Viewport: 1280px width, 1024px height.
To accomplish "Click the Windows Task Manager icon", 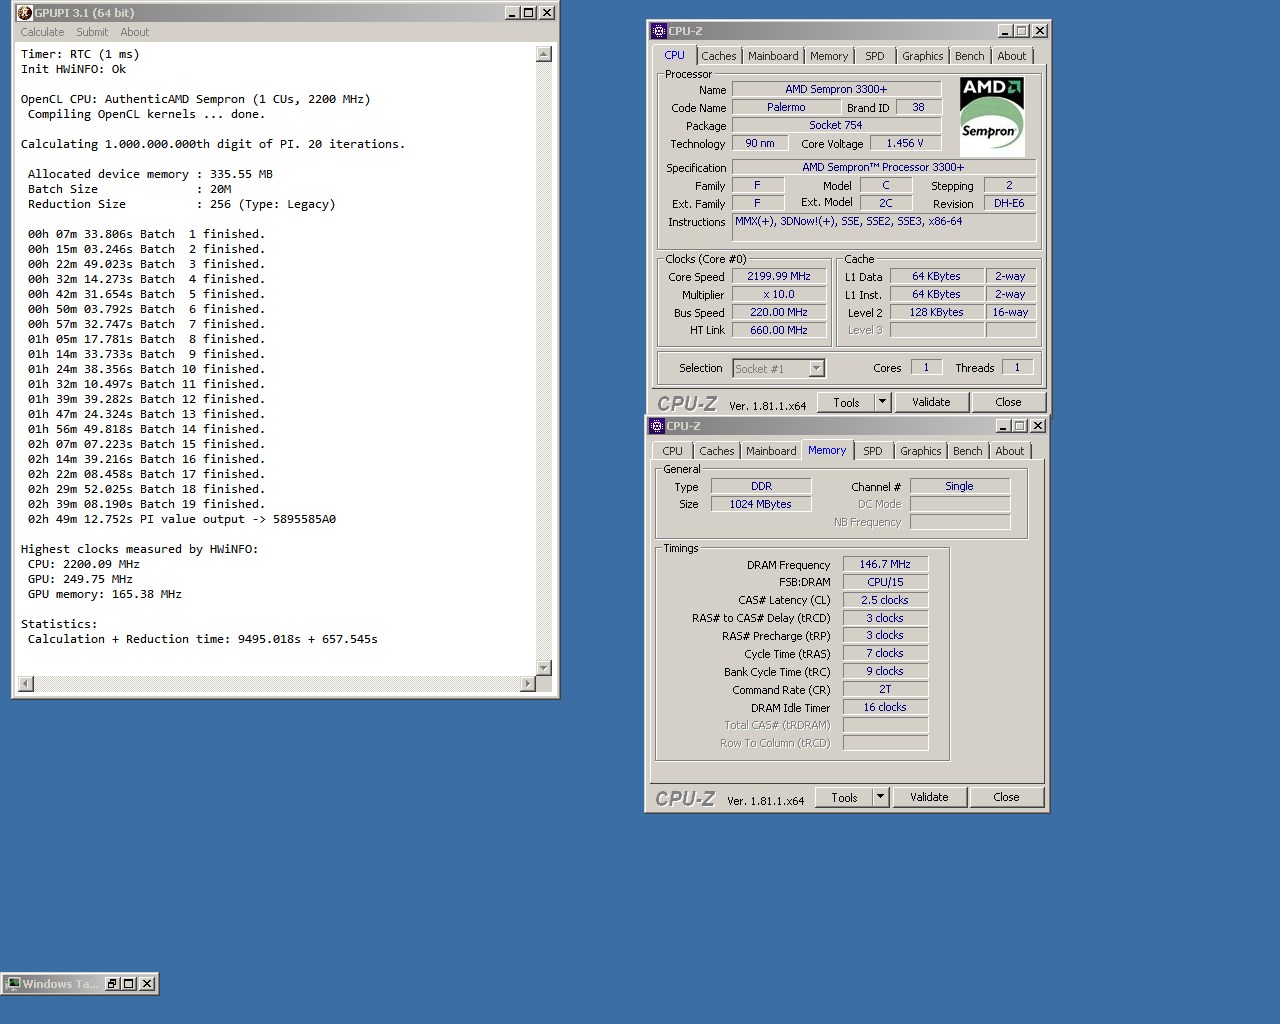I will point(14,984).
